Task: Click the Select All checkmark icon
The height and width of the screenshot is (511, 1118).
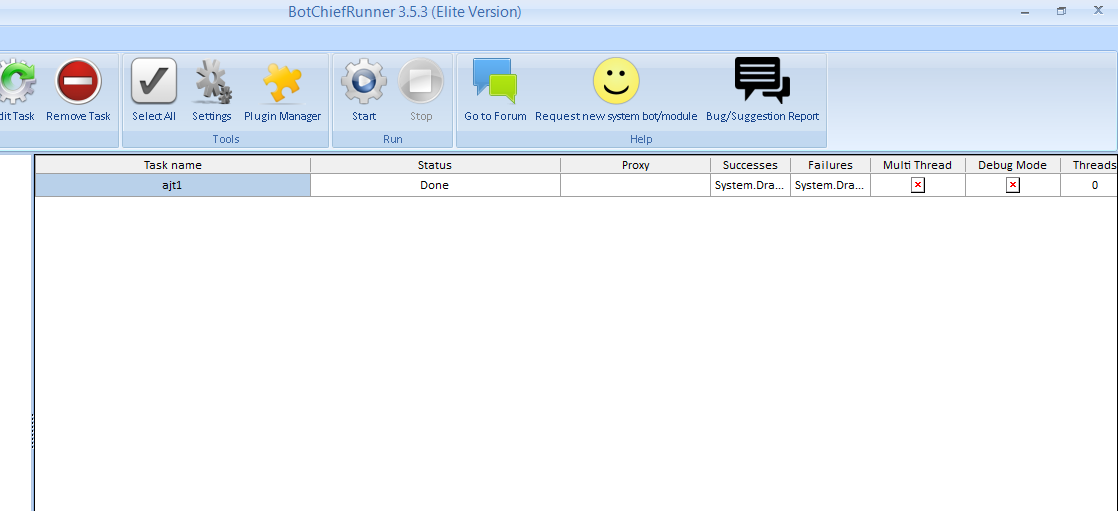Action: (154, 82)
